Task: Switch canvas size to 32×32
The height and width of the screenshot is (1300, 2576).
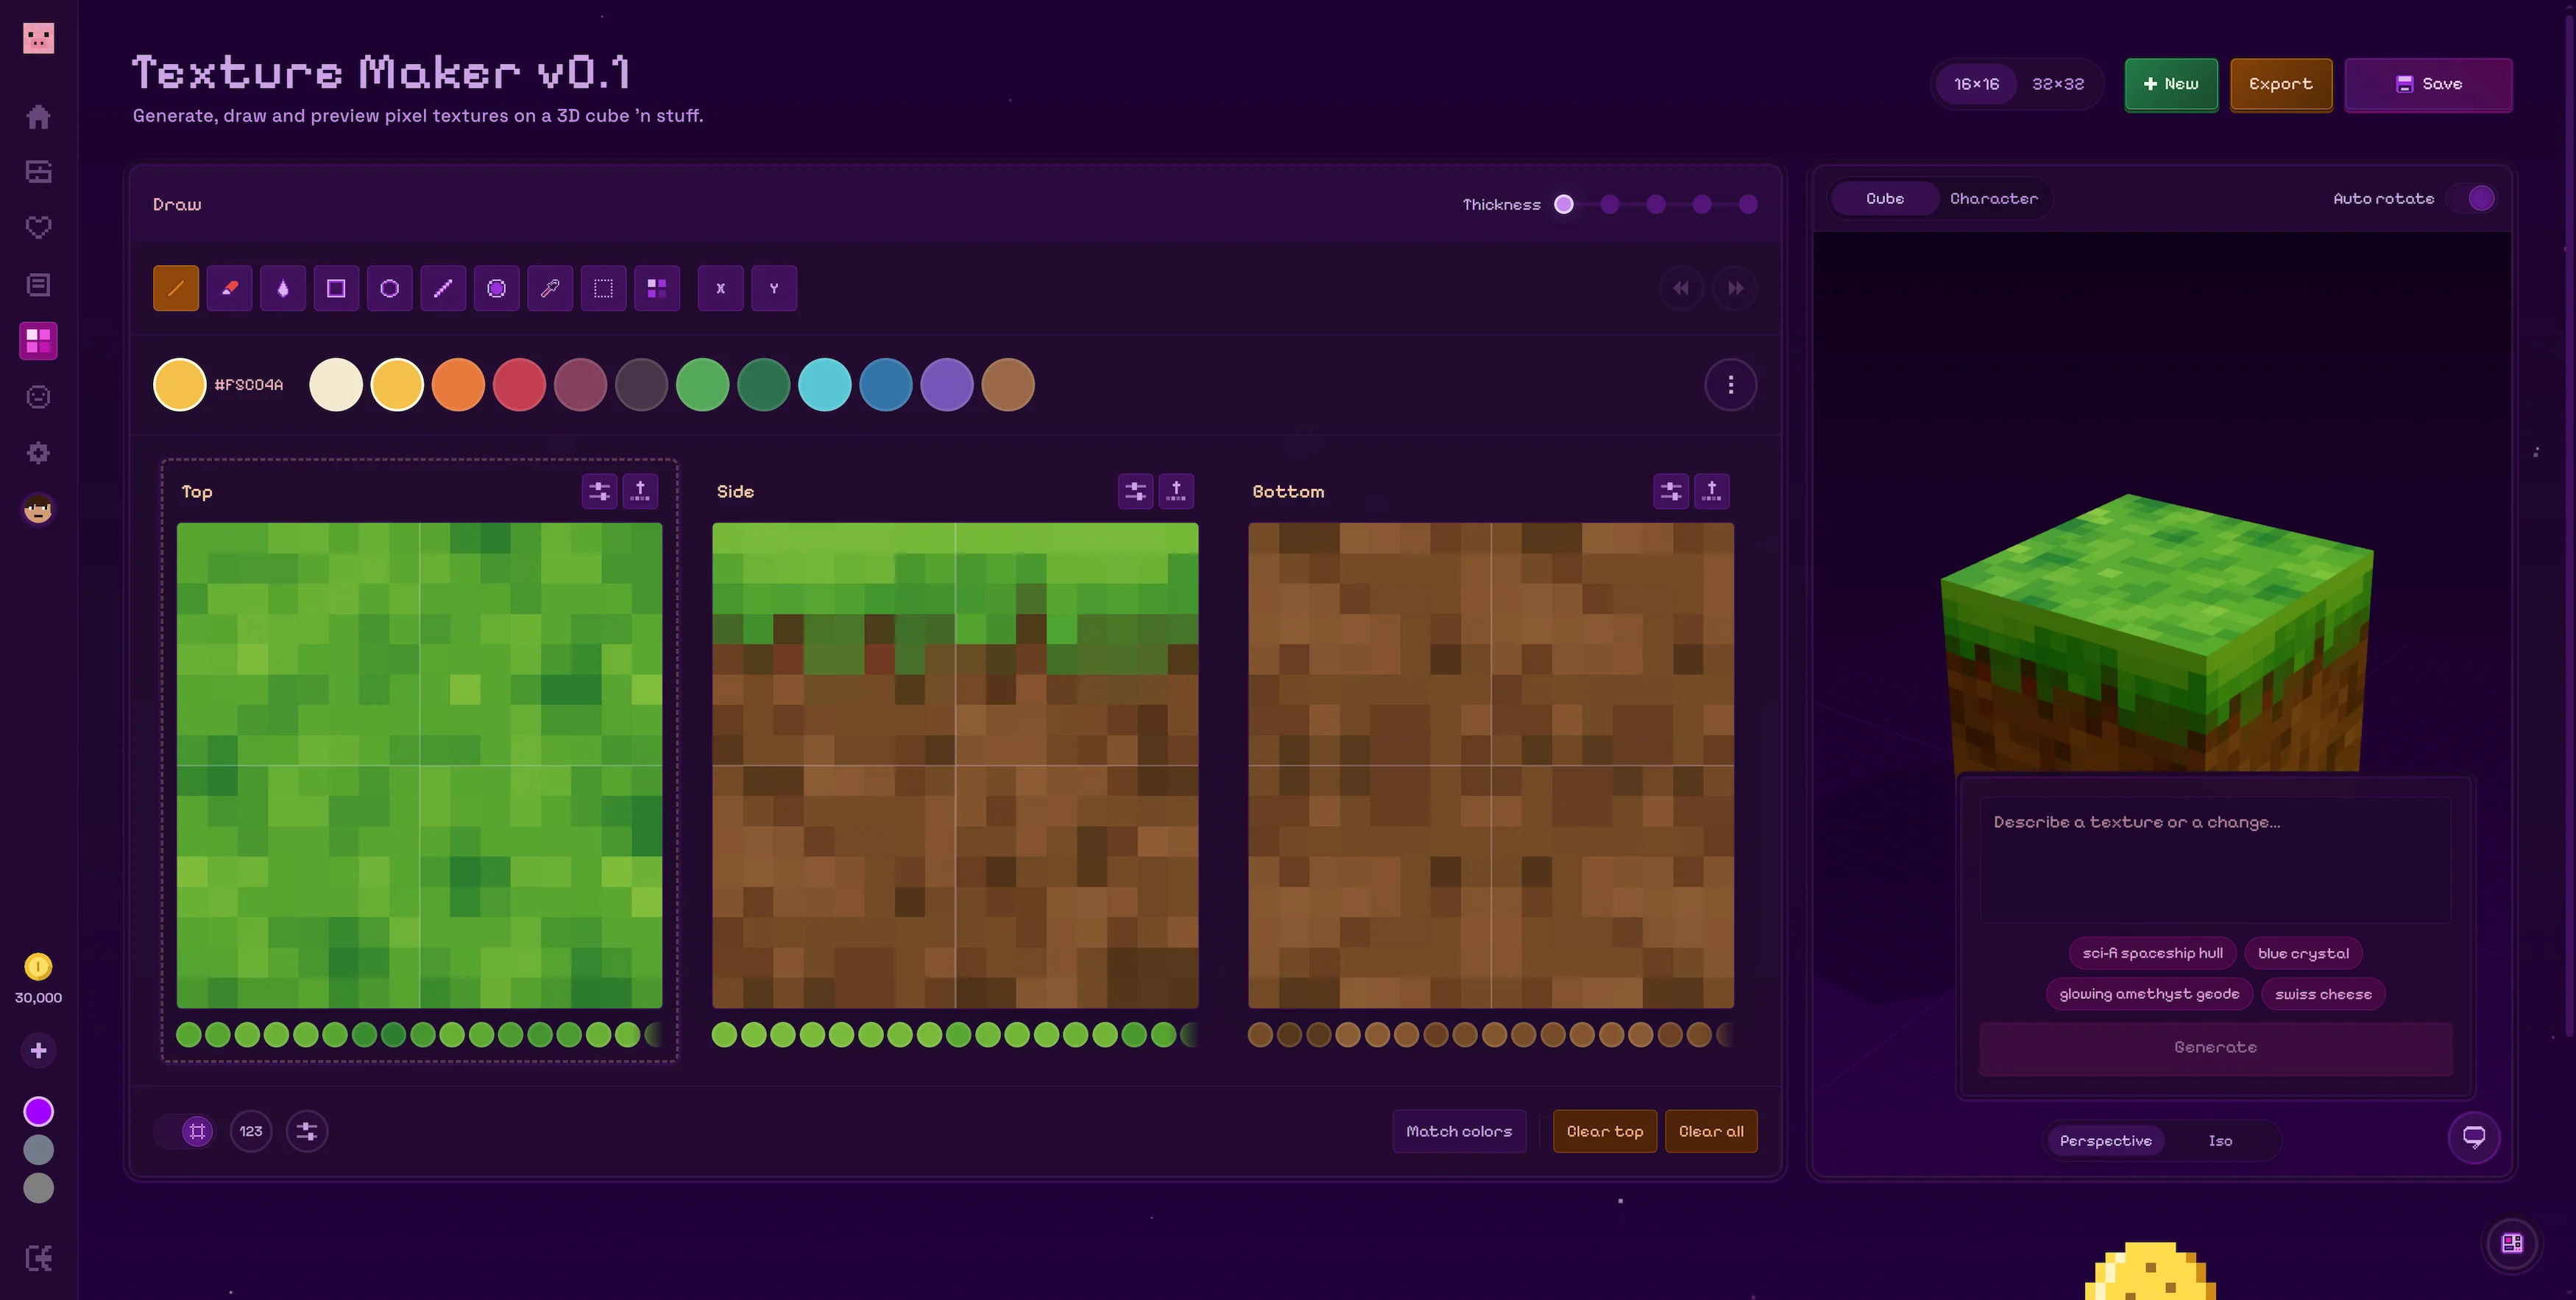Action: (x=2058, y=84)
